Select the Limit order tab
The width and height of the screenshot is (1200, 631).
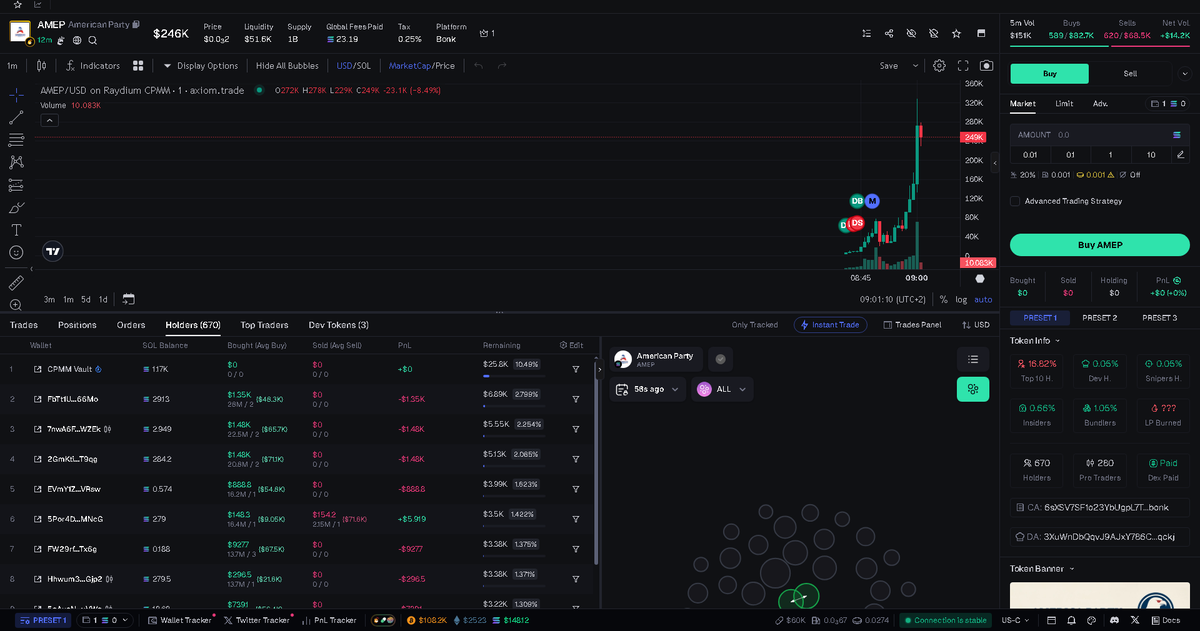pos(1064,103)
